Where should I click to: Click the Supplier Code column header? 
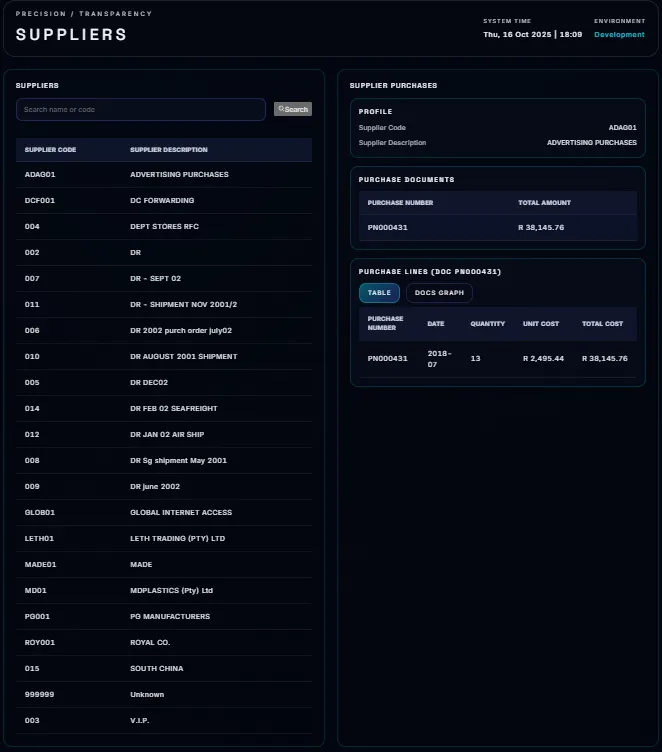tap(50, 150)
